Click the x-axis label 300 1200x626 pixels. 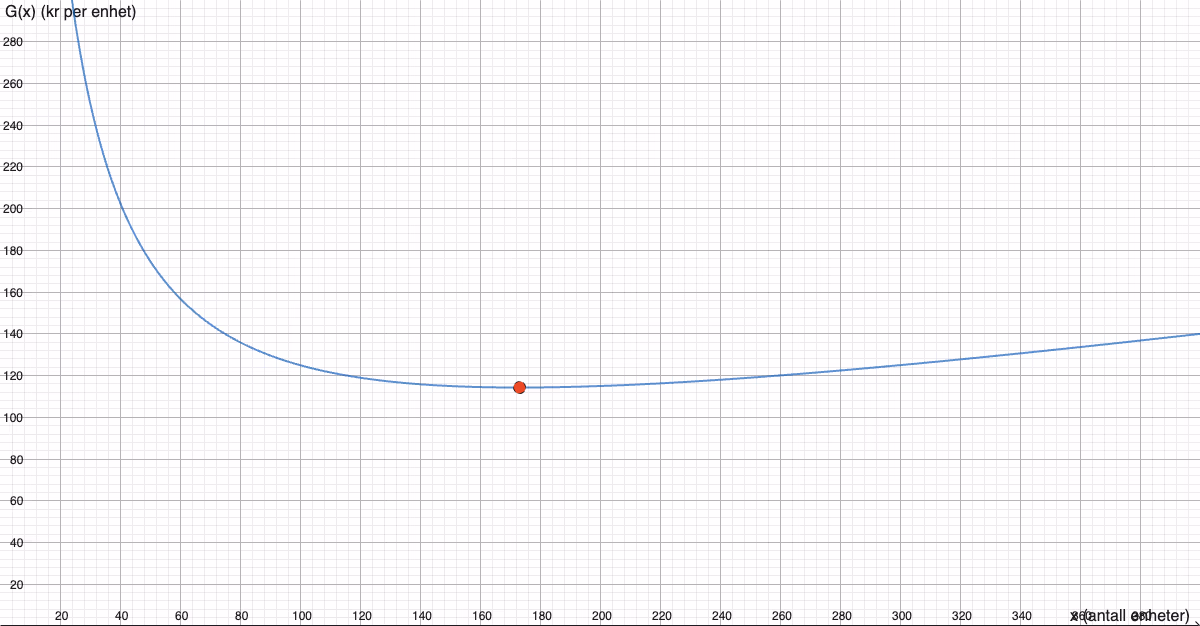(901, 615)
